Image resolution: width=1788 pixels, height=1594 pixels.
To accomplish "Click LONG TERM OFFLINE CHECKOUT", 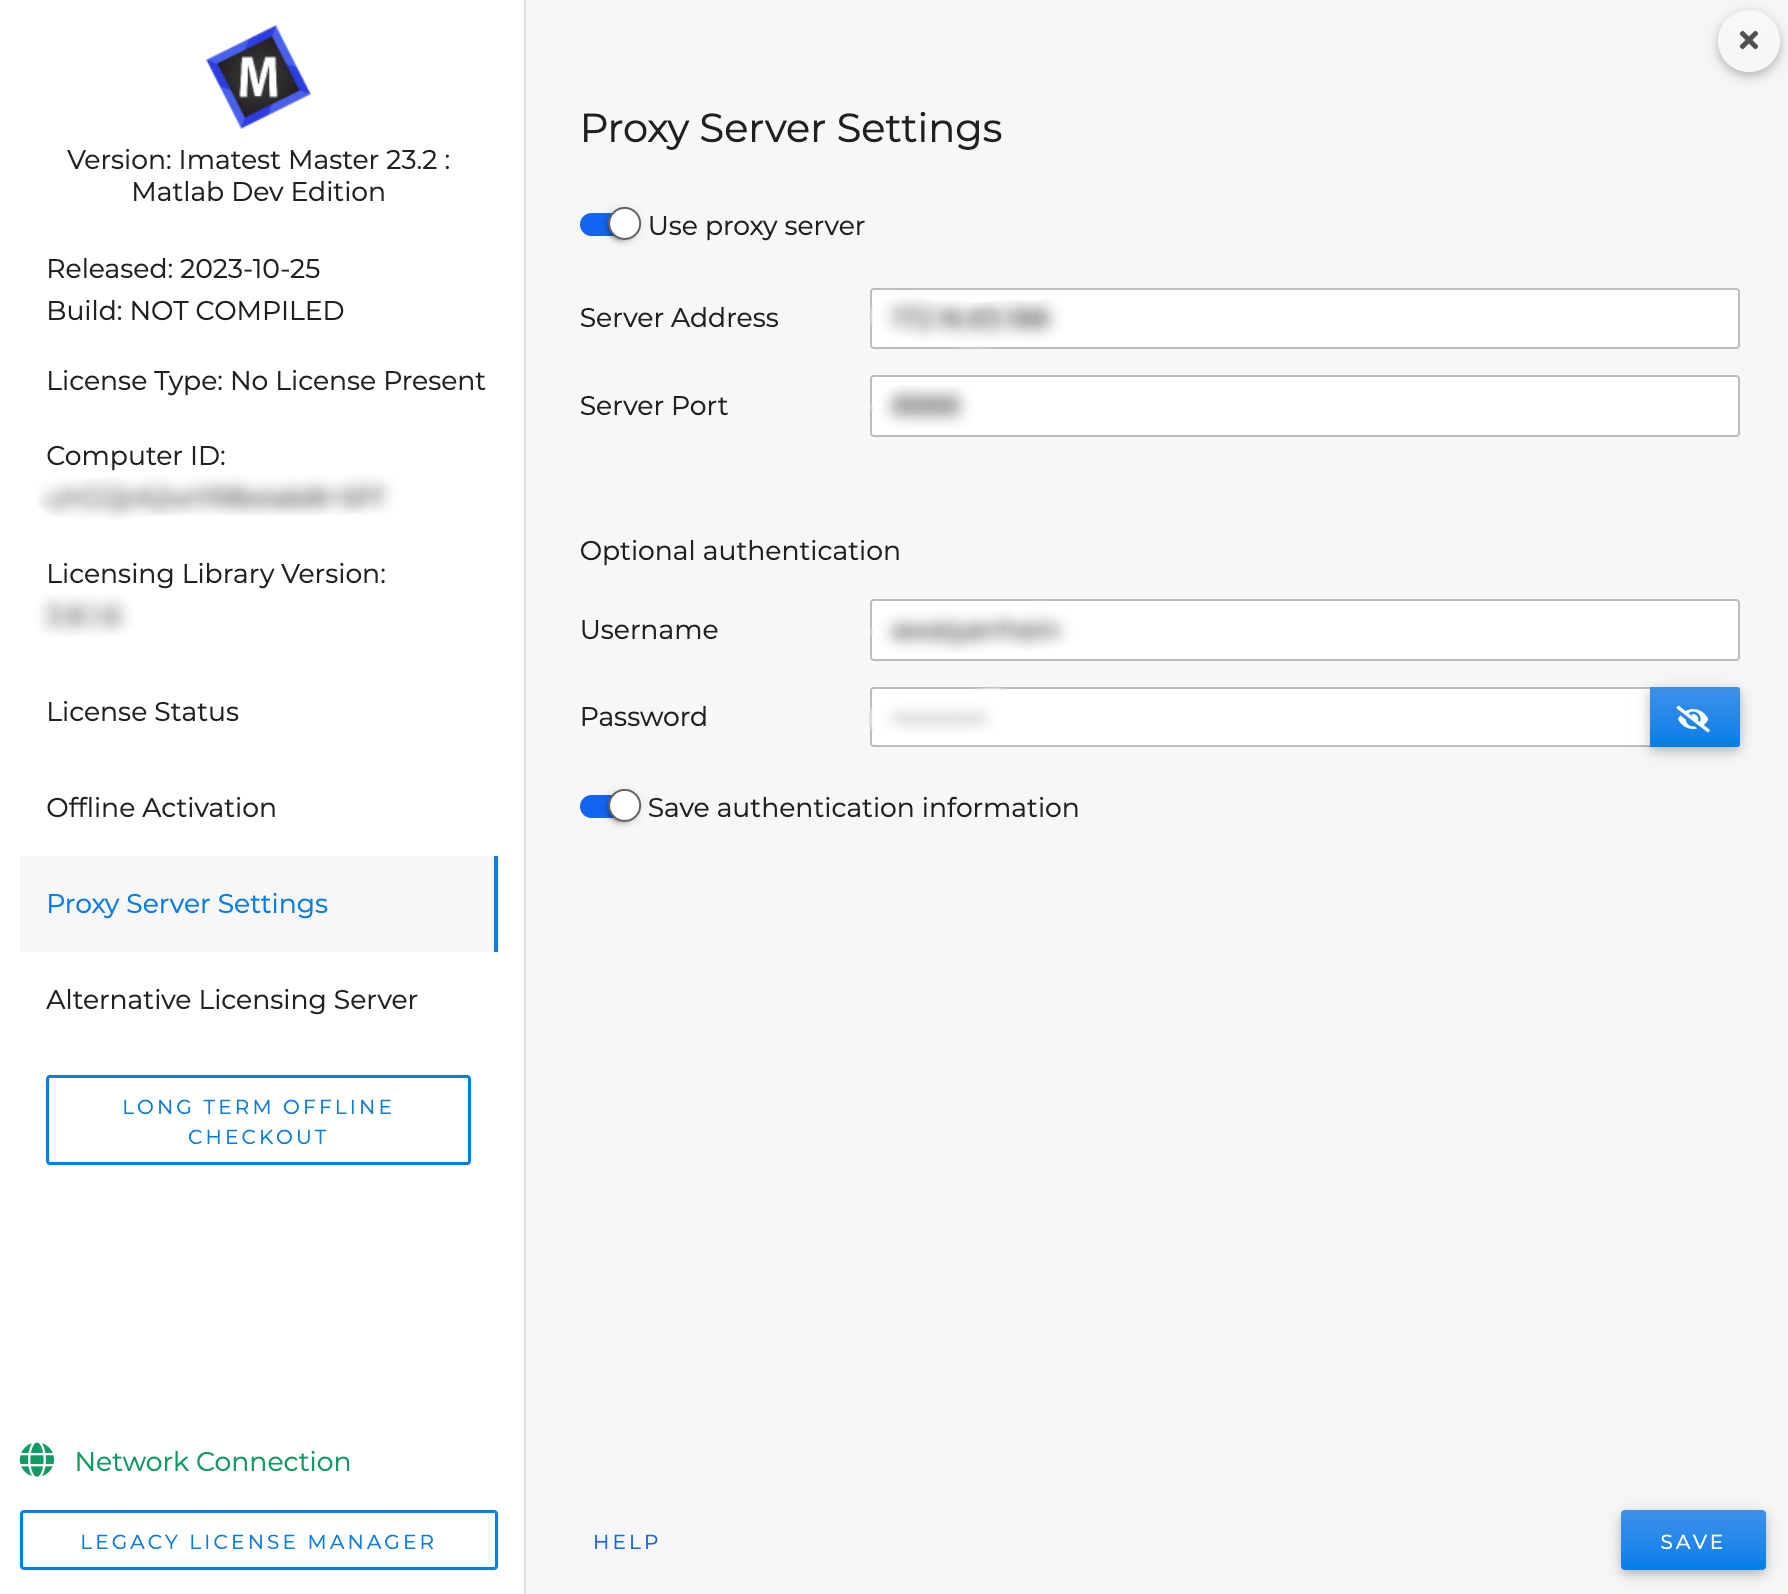I will coord(257,1120).
